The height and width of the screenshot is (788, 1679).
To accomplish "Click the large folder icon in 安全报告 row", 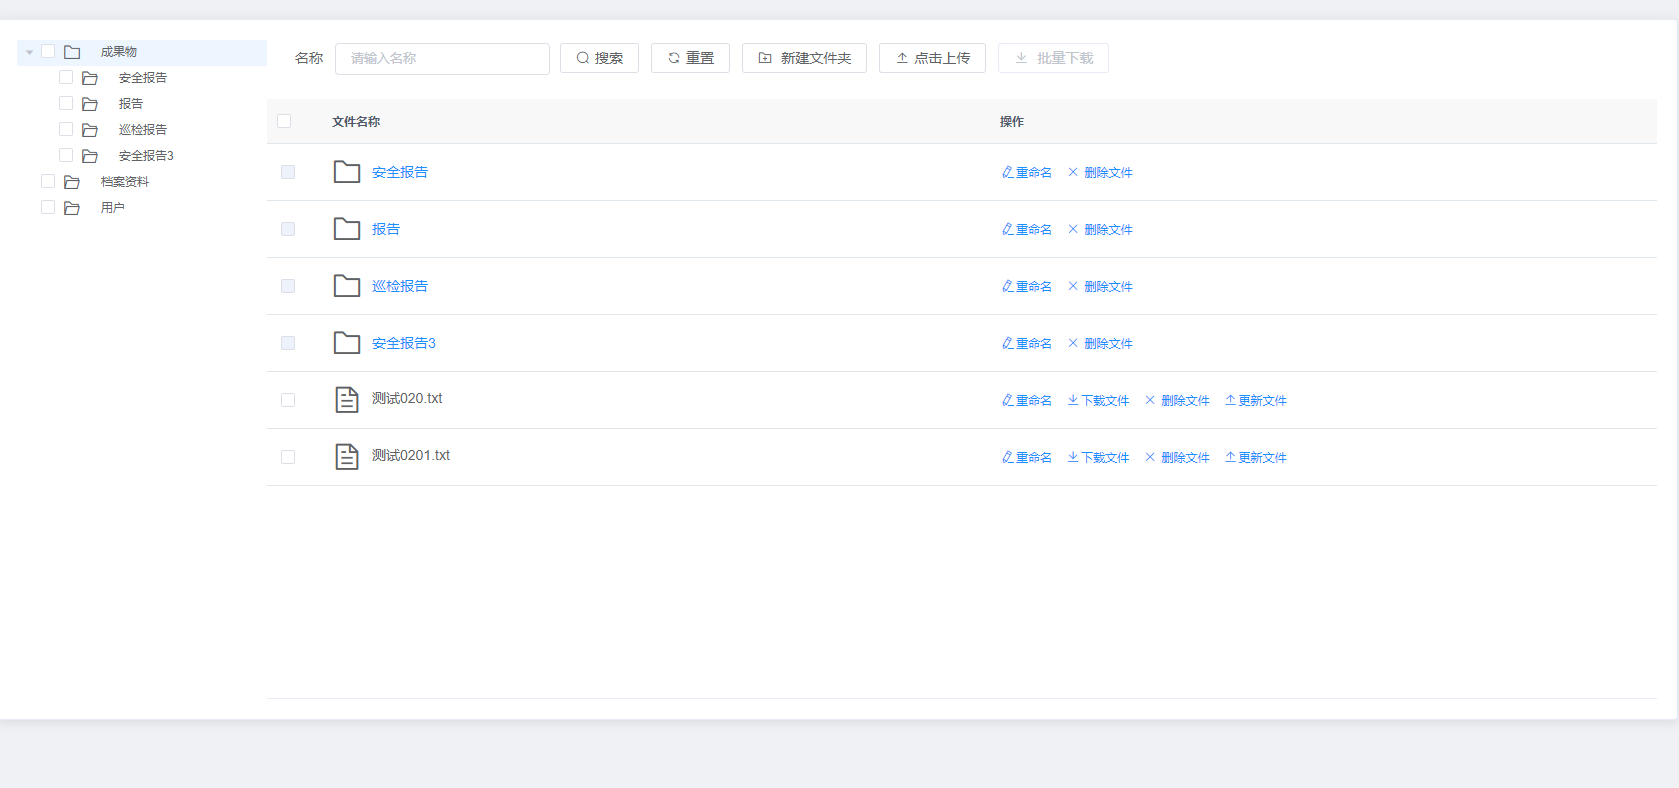I will pyautogui.click(x=347, y=172).
